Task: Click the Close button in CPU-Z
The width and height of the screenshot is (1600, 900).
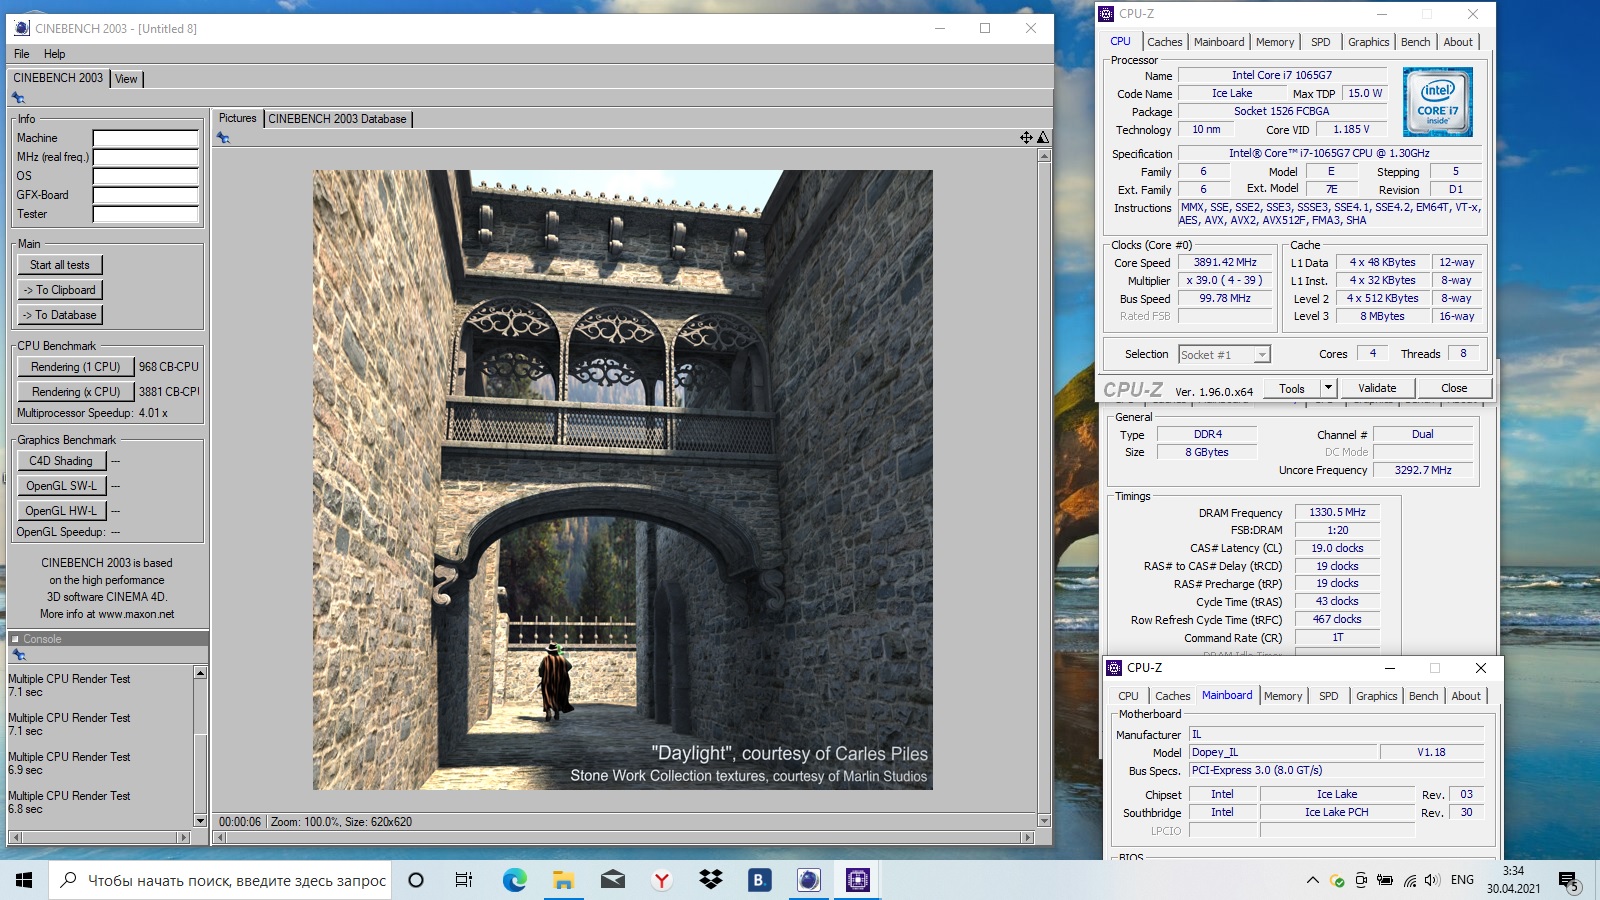Action: click(x=1454, y=388)
